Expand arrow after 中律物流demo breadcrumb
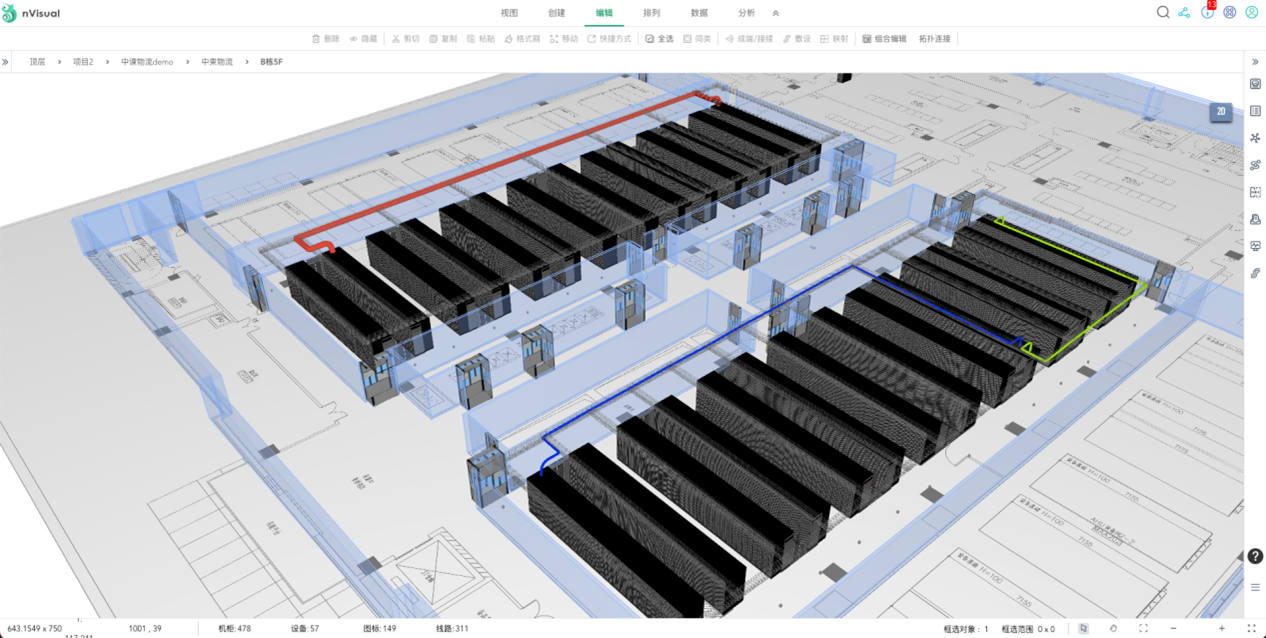This screenshot has height=638, width=1266. pyautogui.click(x=187, y=62)
